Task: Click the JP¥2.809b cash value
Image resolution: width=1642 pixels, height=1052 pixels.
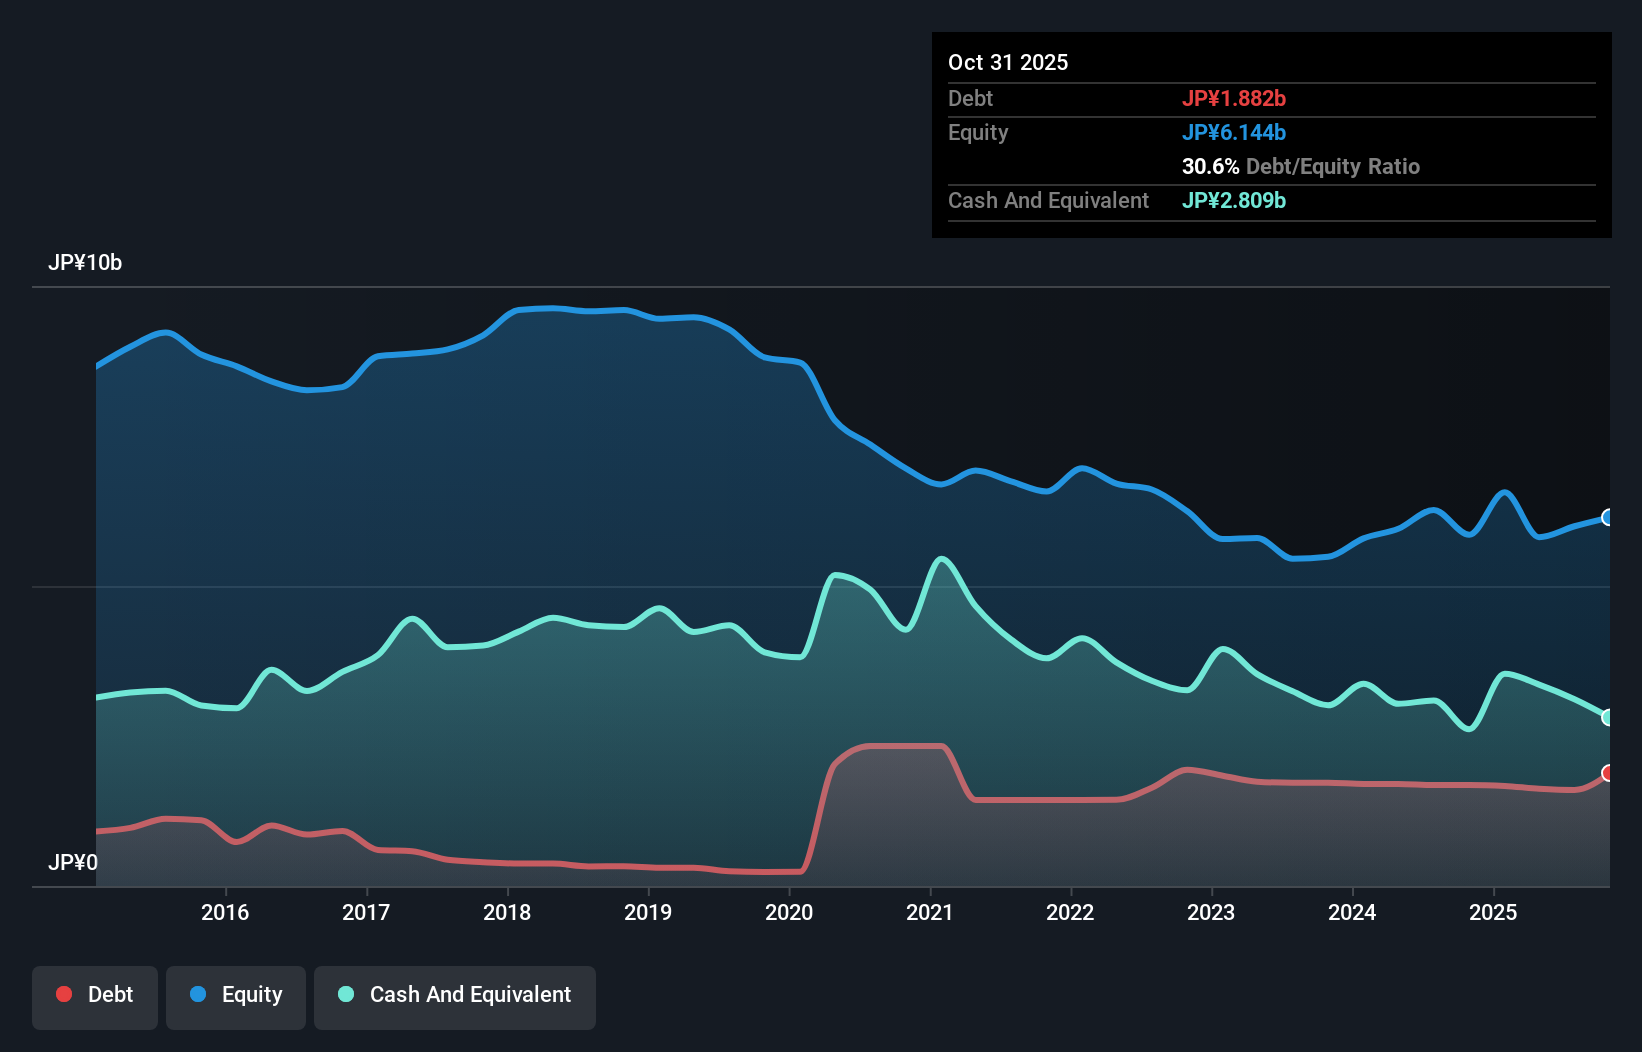Action: click(x=1234, y=200)
